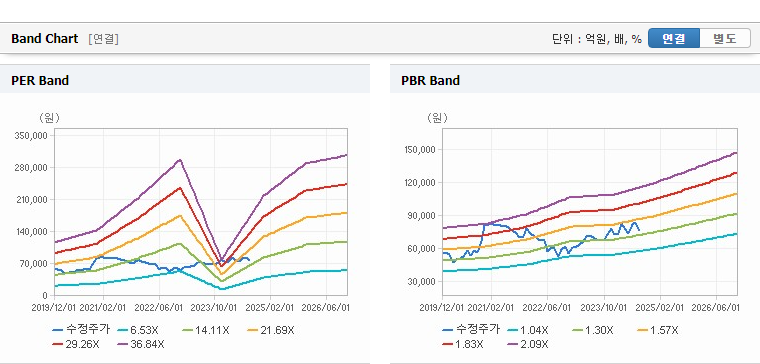Click the 단위 : 억원, 배, % unit text

597,39
